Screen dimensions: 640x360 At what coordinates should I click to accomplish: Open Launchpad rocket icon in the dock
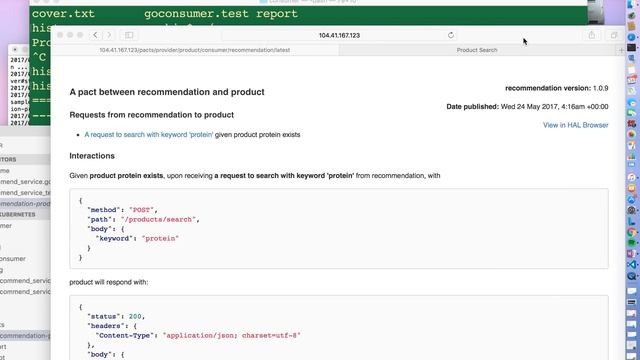click(631, 16)
